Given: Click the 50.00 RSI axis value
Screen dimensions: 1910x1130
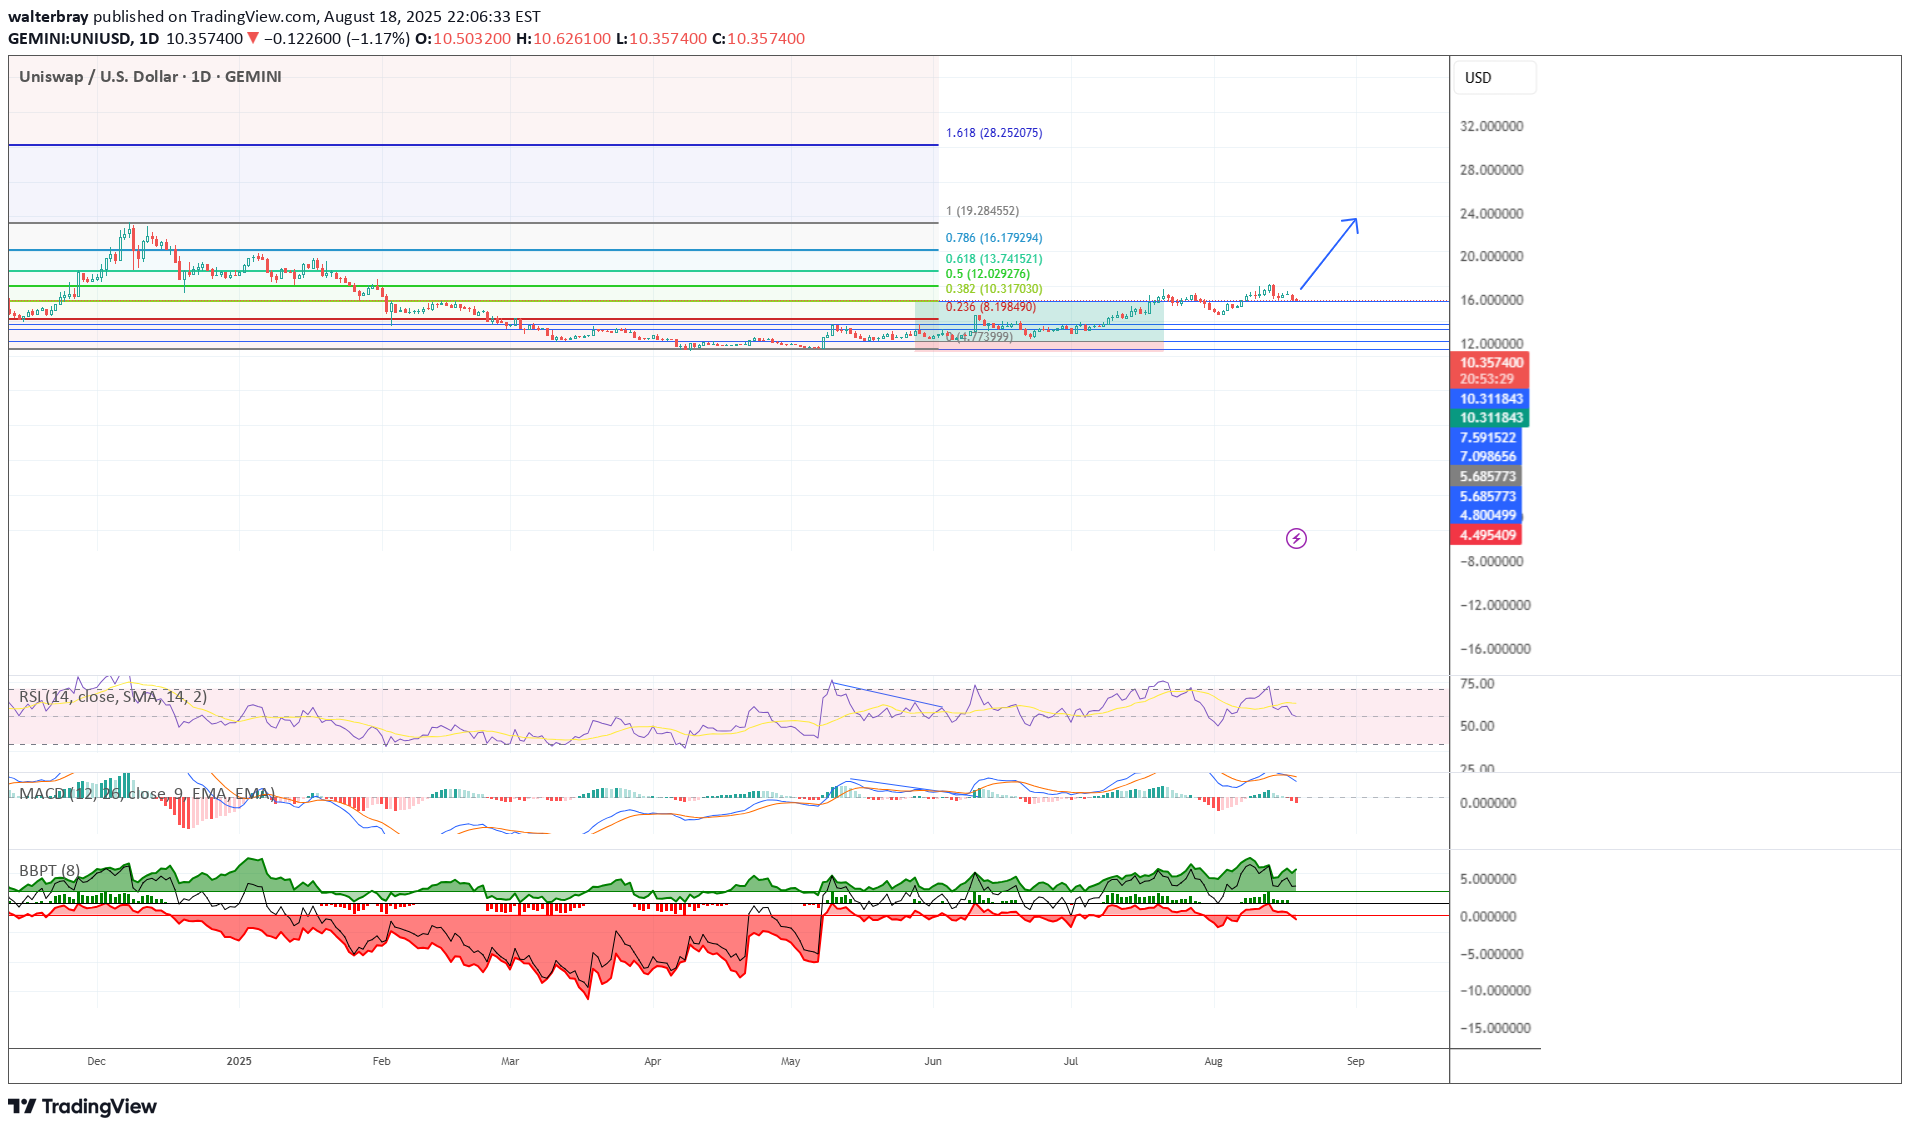Looking at the screenshot, I should pos(1477,726).
